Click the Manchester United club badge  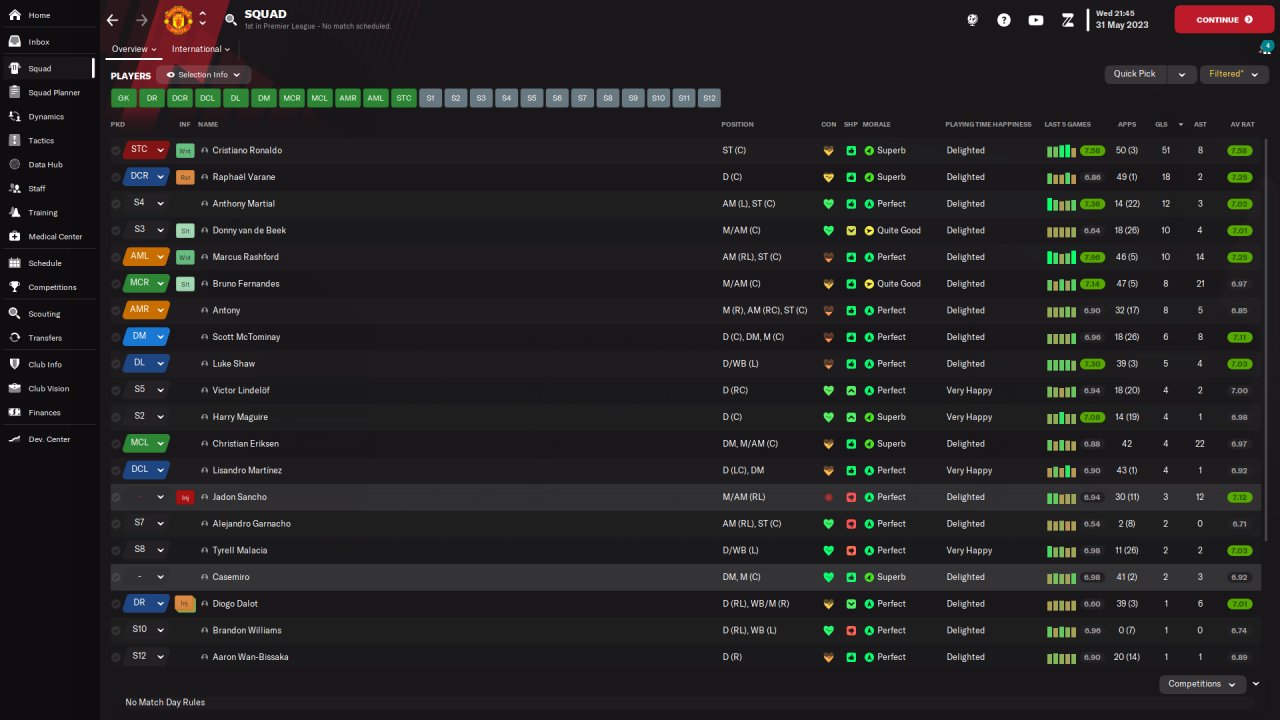click(x=178, y=19)
